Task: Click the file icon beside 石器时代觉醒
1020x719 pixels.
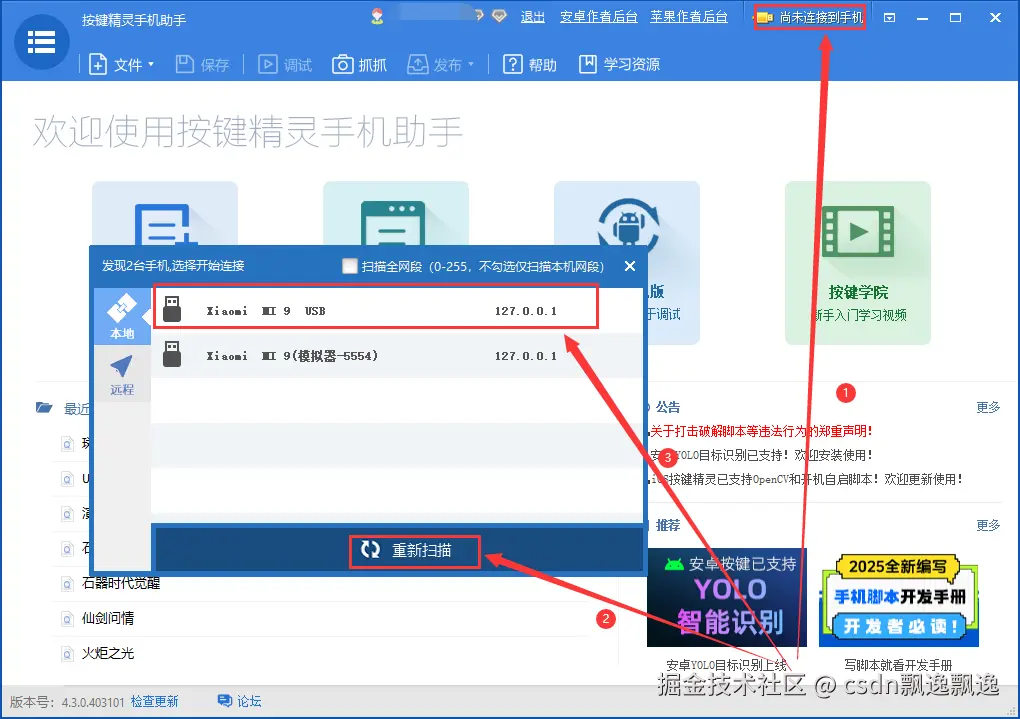Action: click(x=66, y=584)
